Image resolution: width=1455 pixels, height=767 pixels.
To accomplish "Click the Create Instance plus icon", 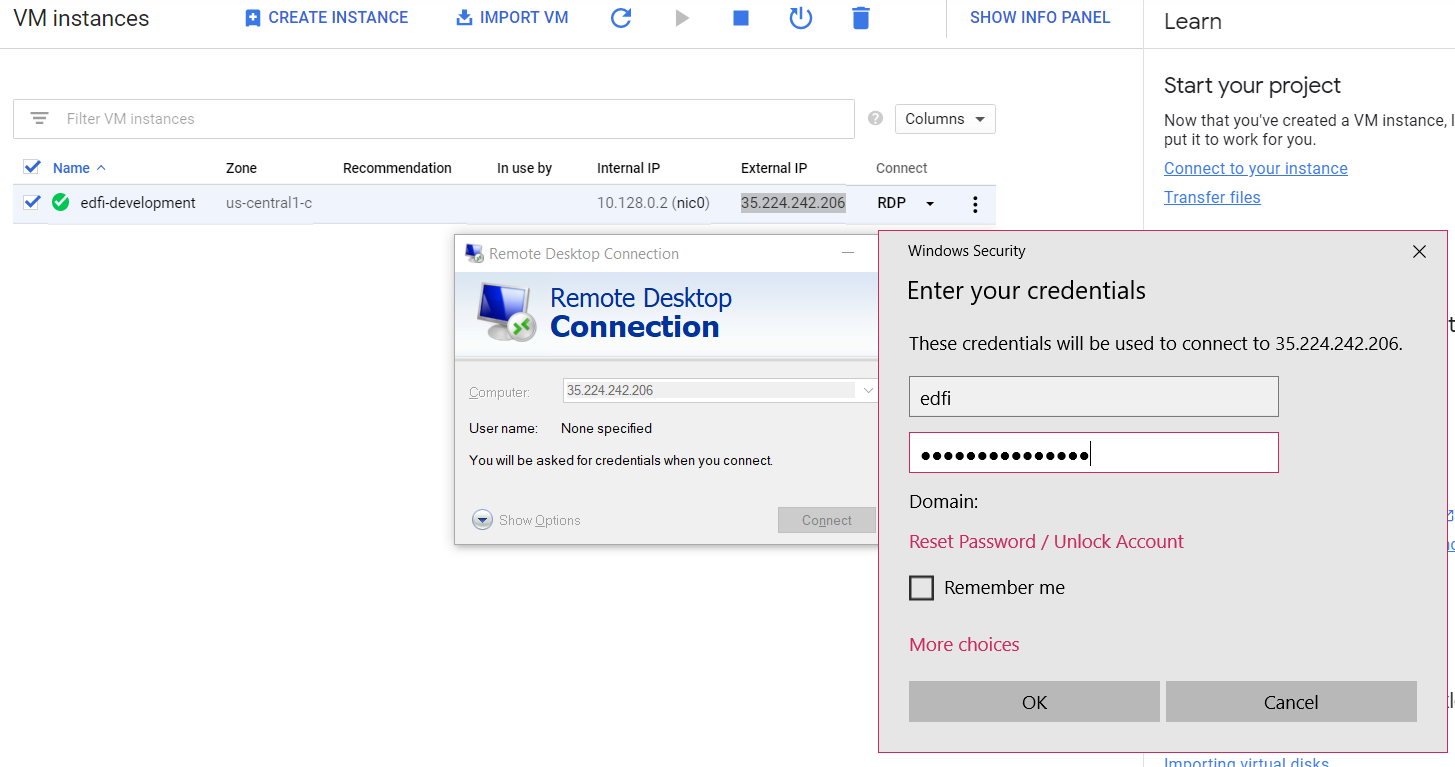I will click(253, 18).
